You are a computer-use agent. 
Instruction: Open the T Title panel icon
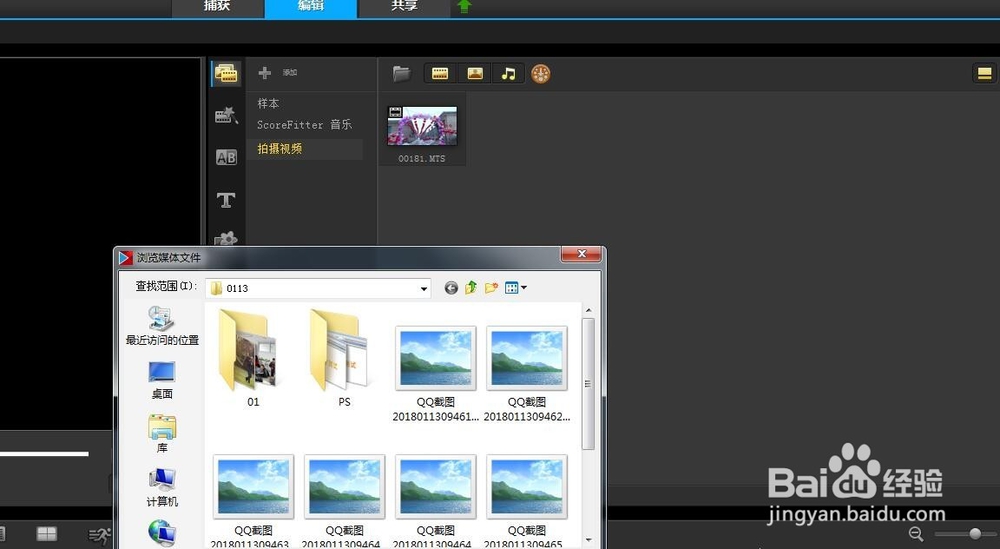[x=226, y=200]
